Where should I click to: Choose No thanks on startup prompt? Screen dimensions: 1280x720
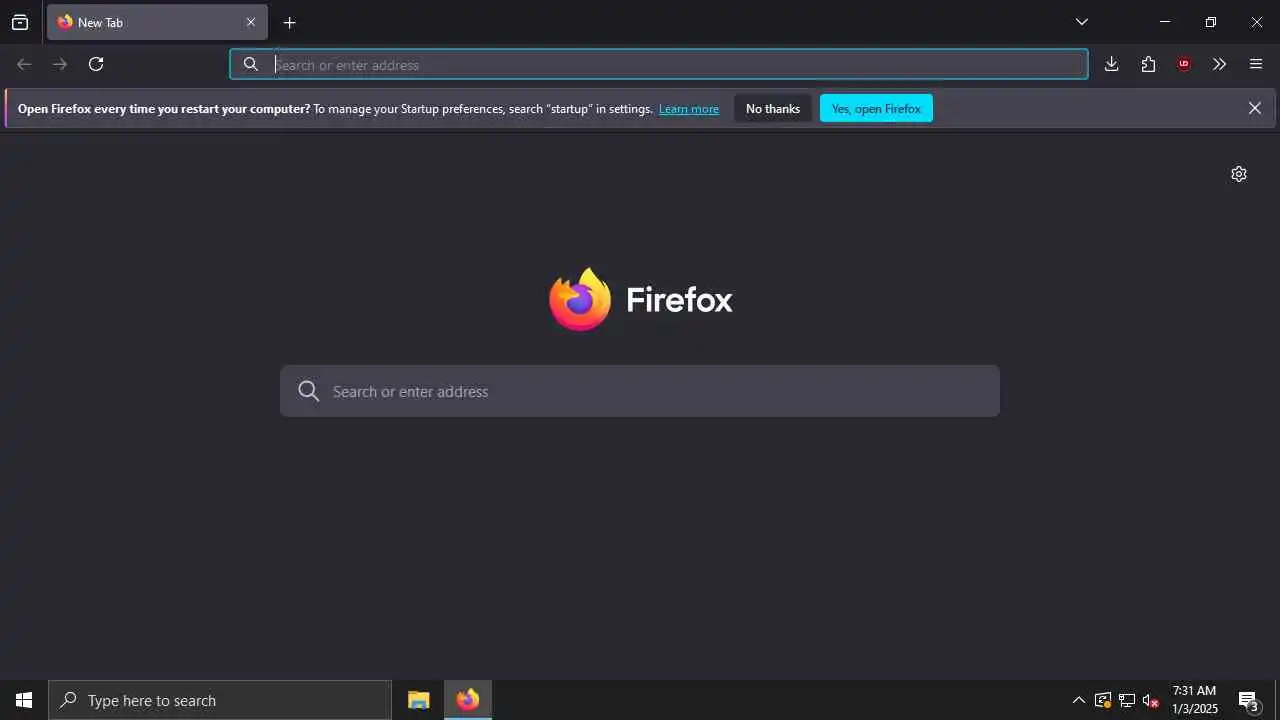[773, 108]
